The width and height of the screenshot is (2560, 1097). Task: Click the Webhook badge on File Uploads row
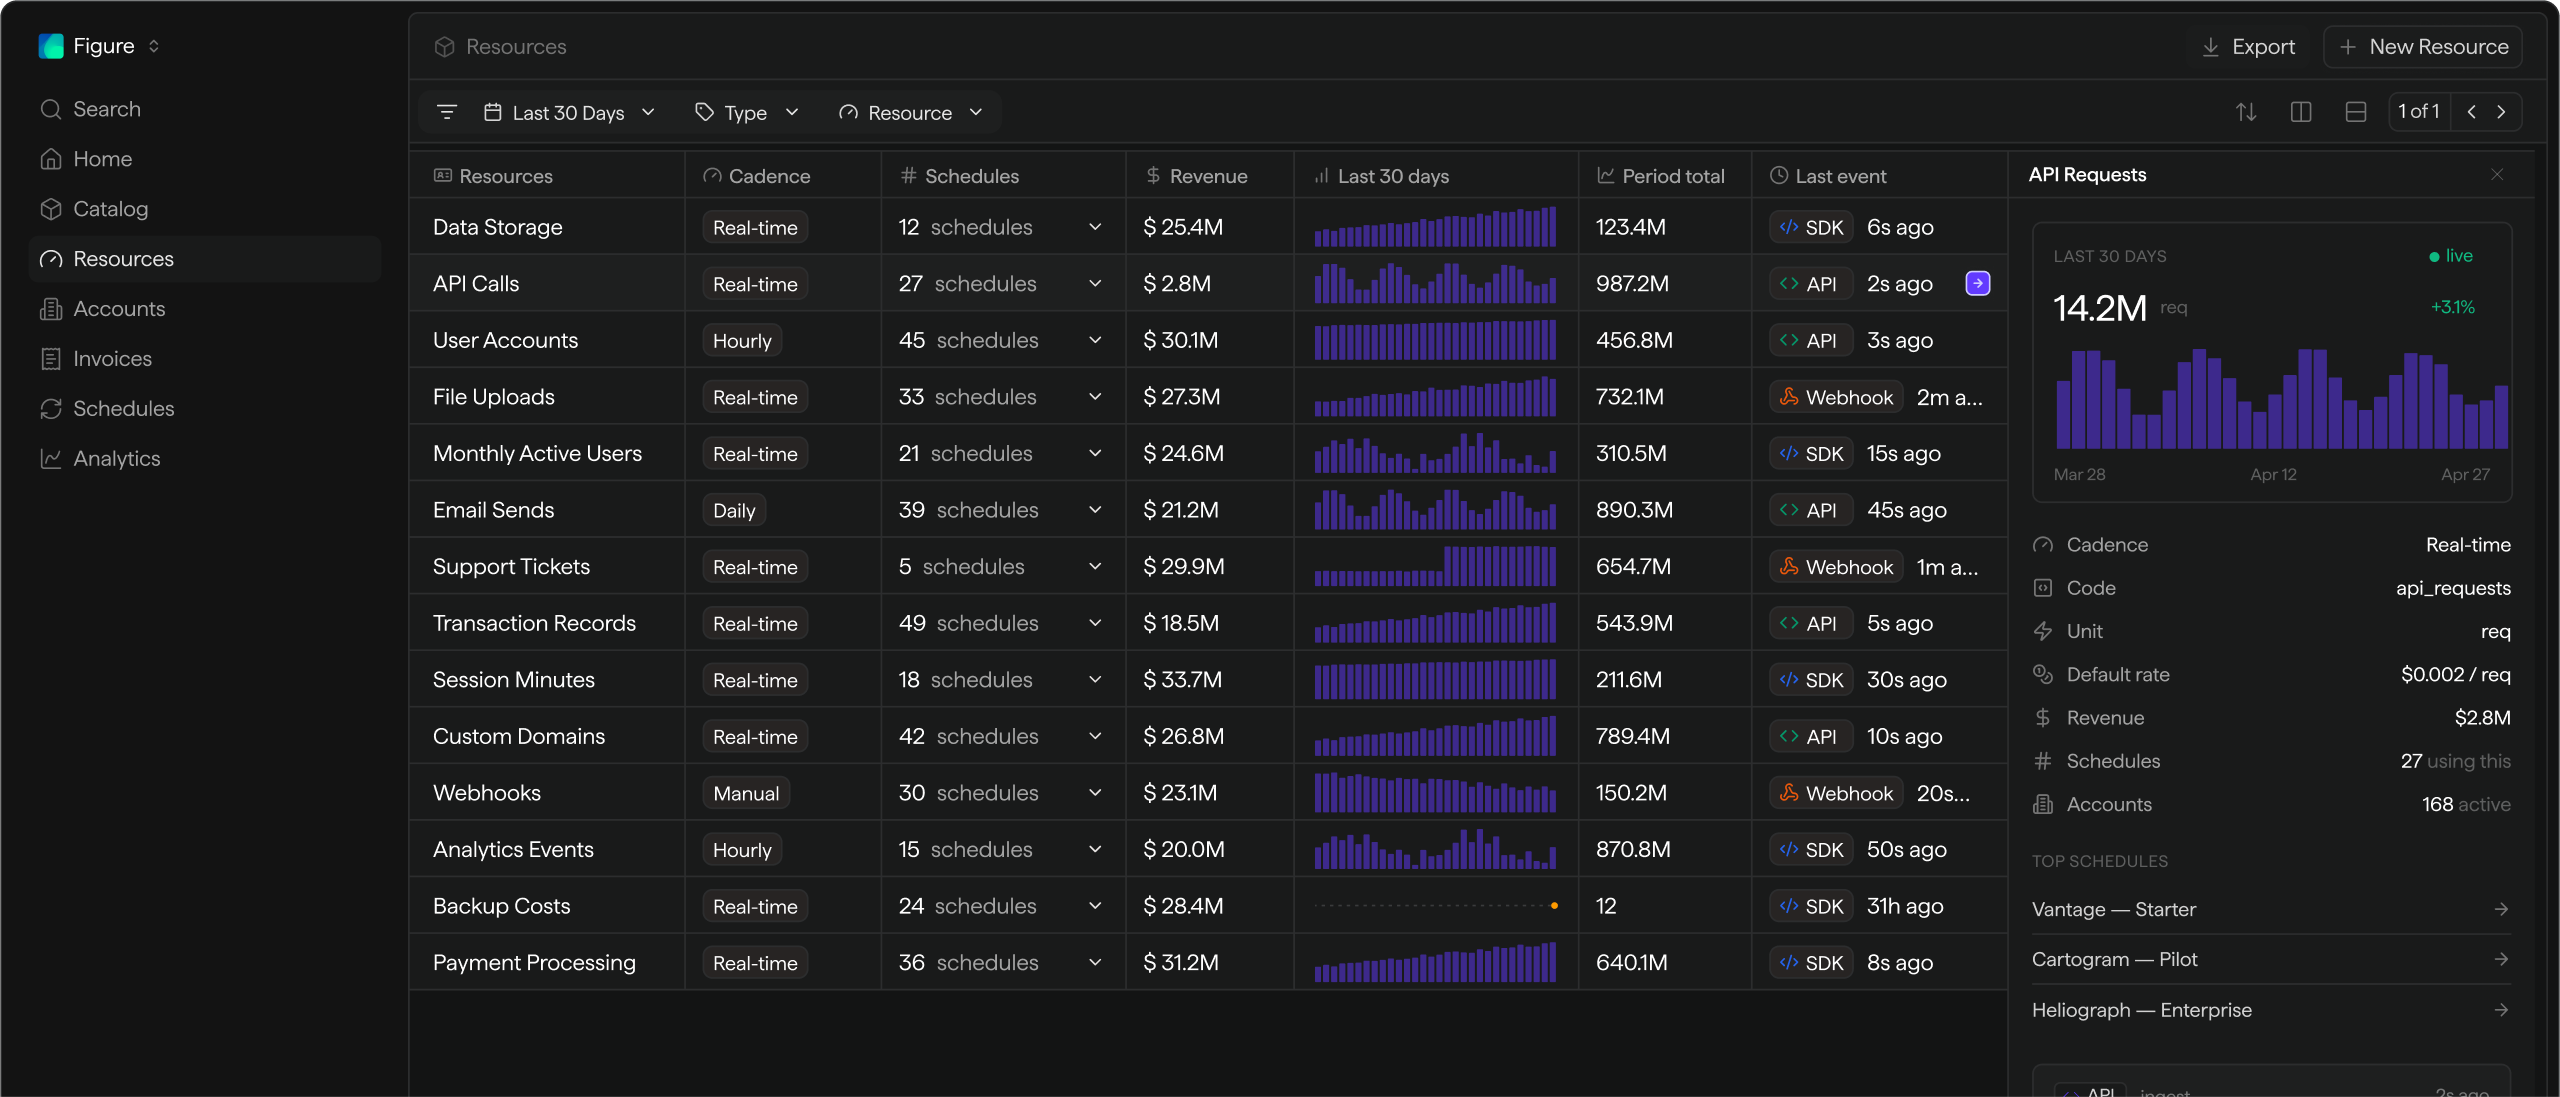point(1836,397)
